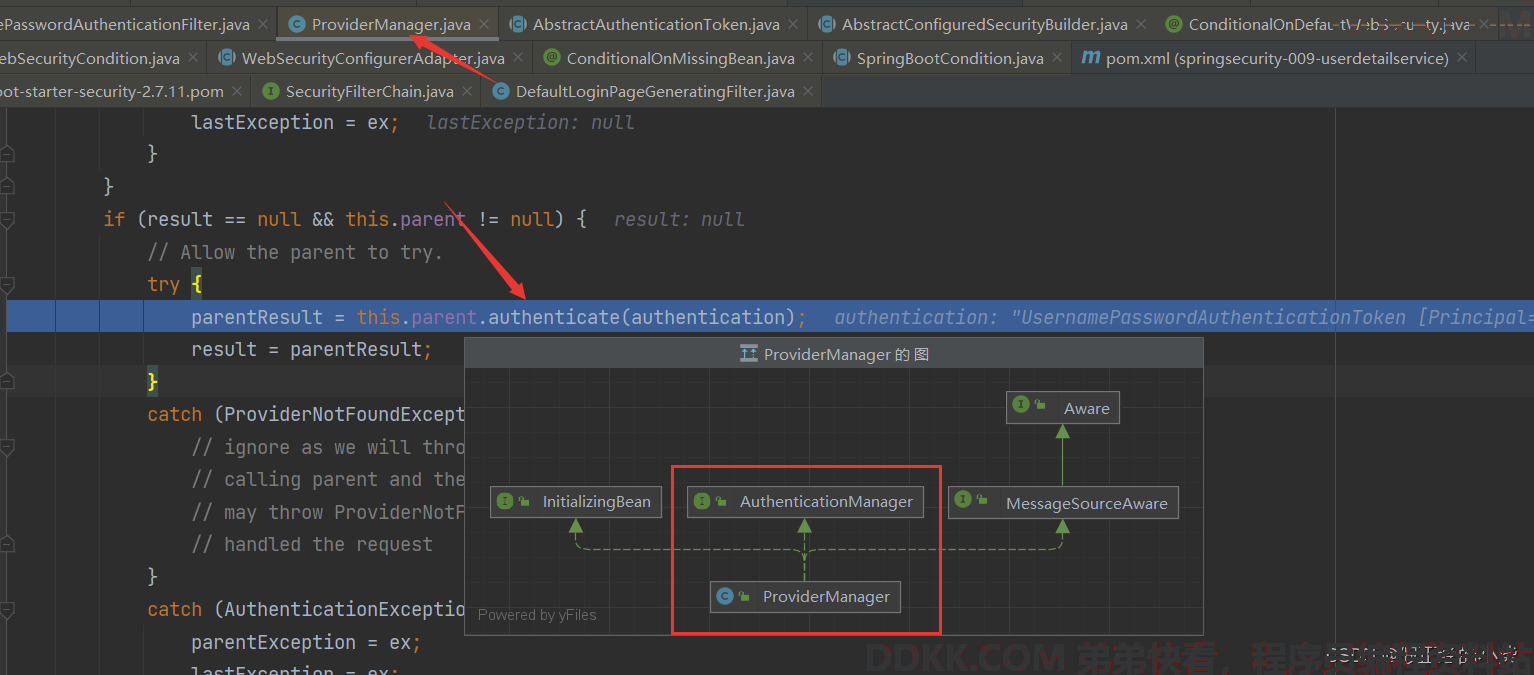
Task: Click the class icon on ProviderManager diagram node
Action: tap(725, 597)
